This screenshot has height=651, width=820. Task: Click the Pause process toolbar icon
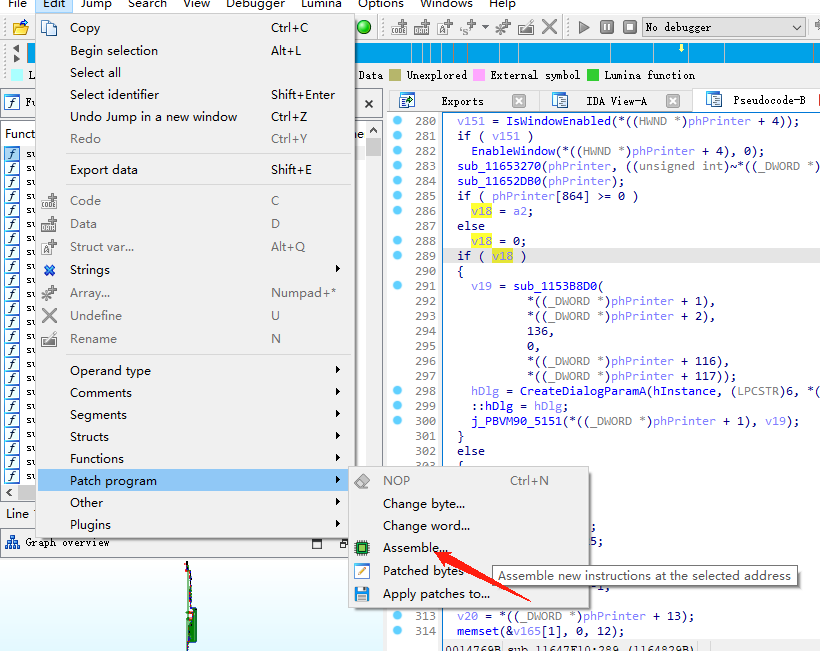607,27
